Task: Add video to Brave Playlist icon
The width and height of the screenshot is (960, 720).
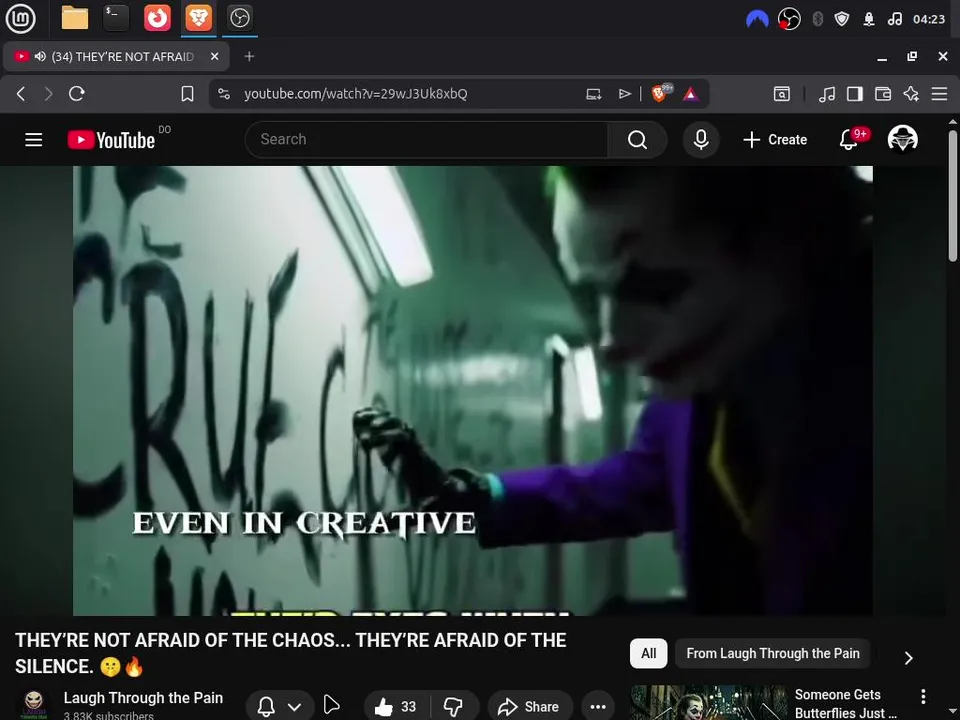Action: pyautogui.click(x=624, y=94)
